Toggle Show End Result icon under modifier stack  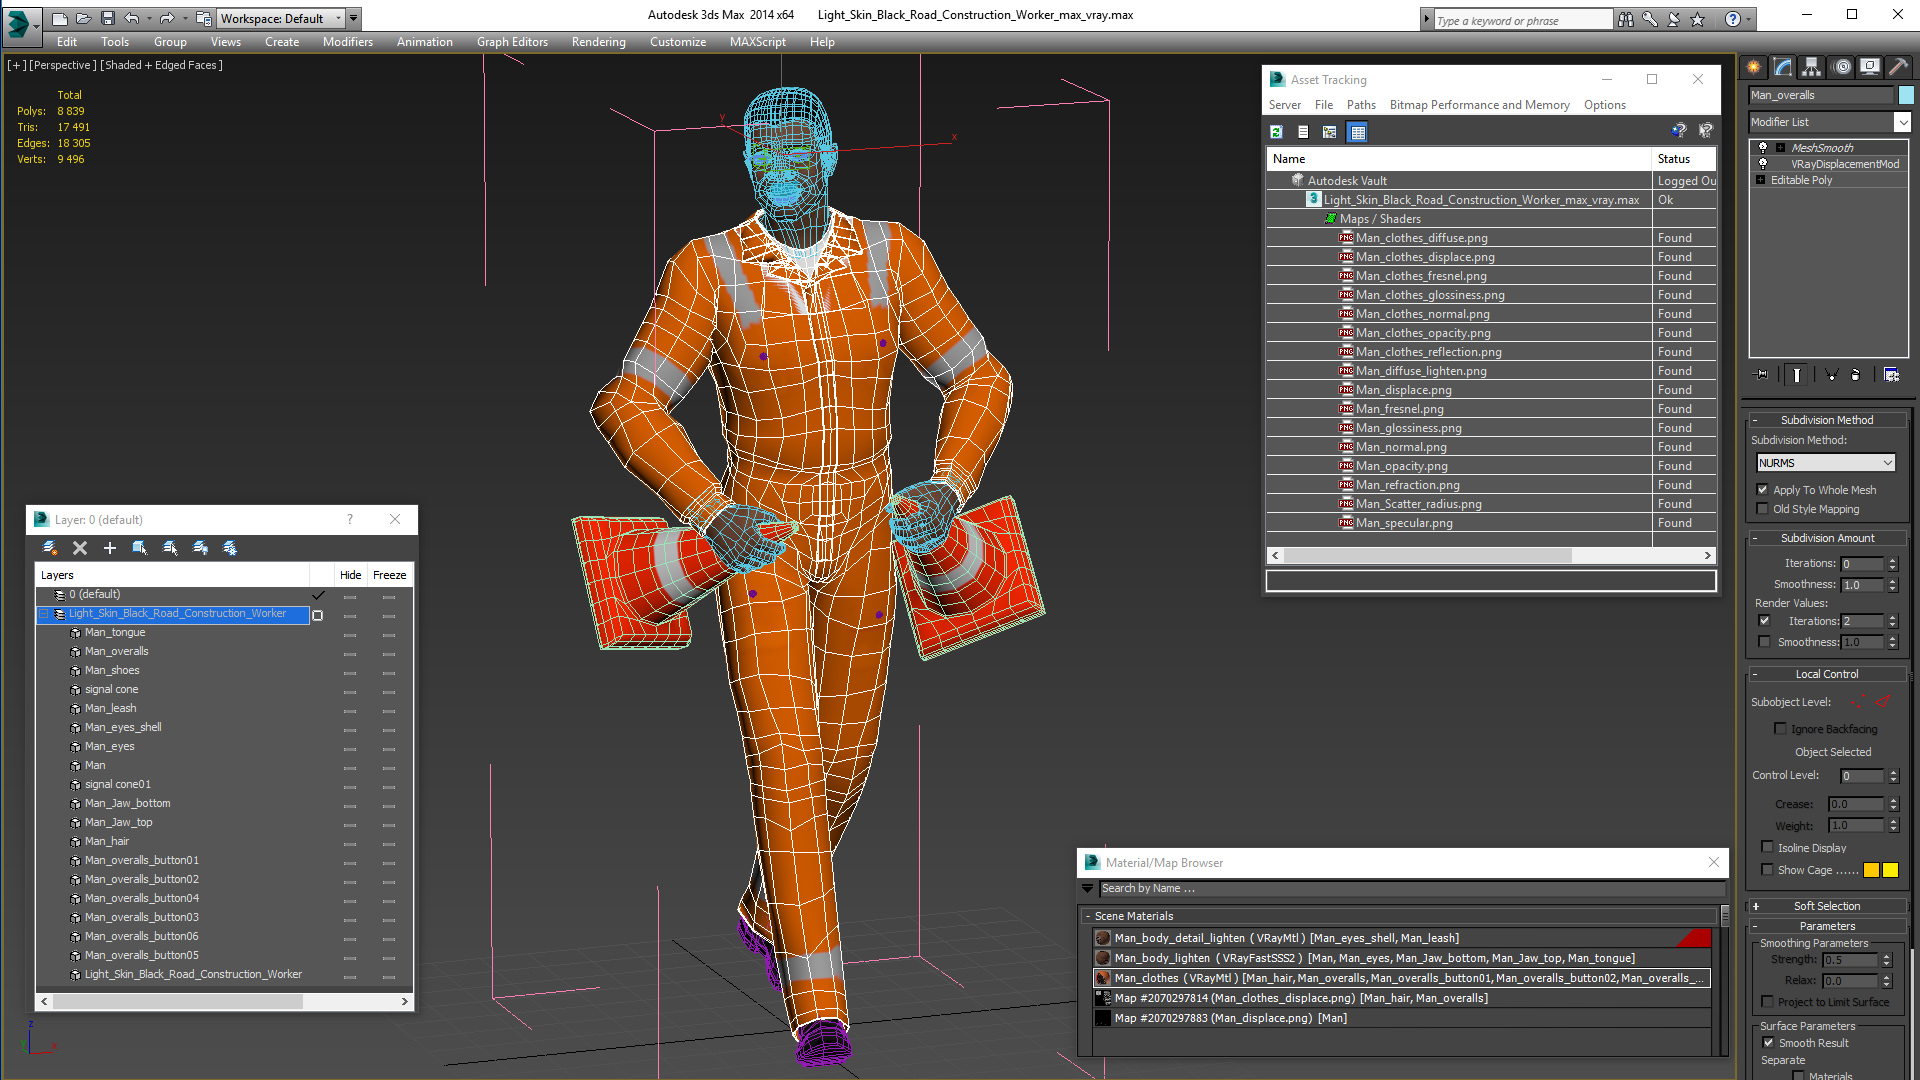pyautogui.click(x=1797, y=375)
